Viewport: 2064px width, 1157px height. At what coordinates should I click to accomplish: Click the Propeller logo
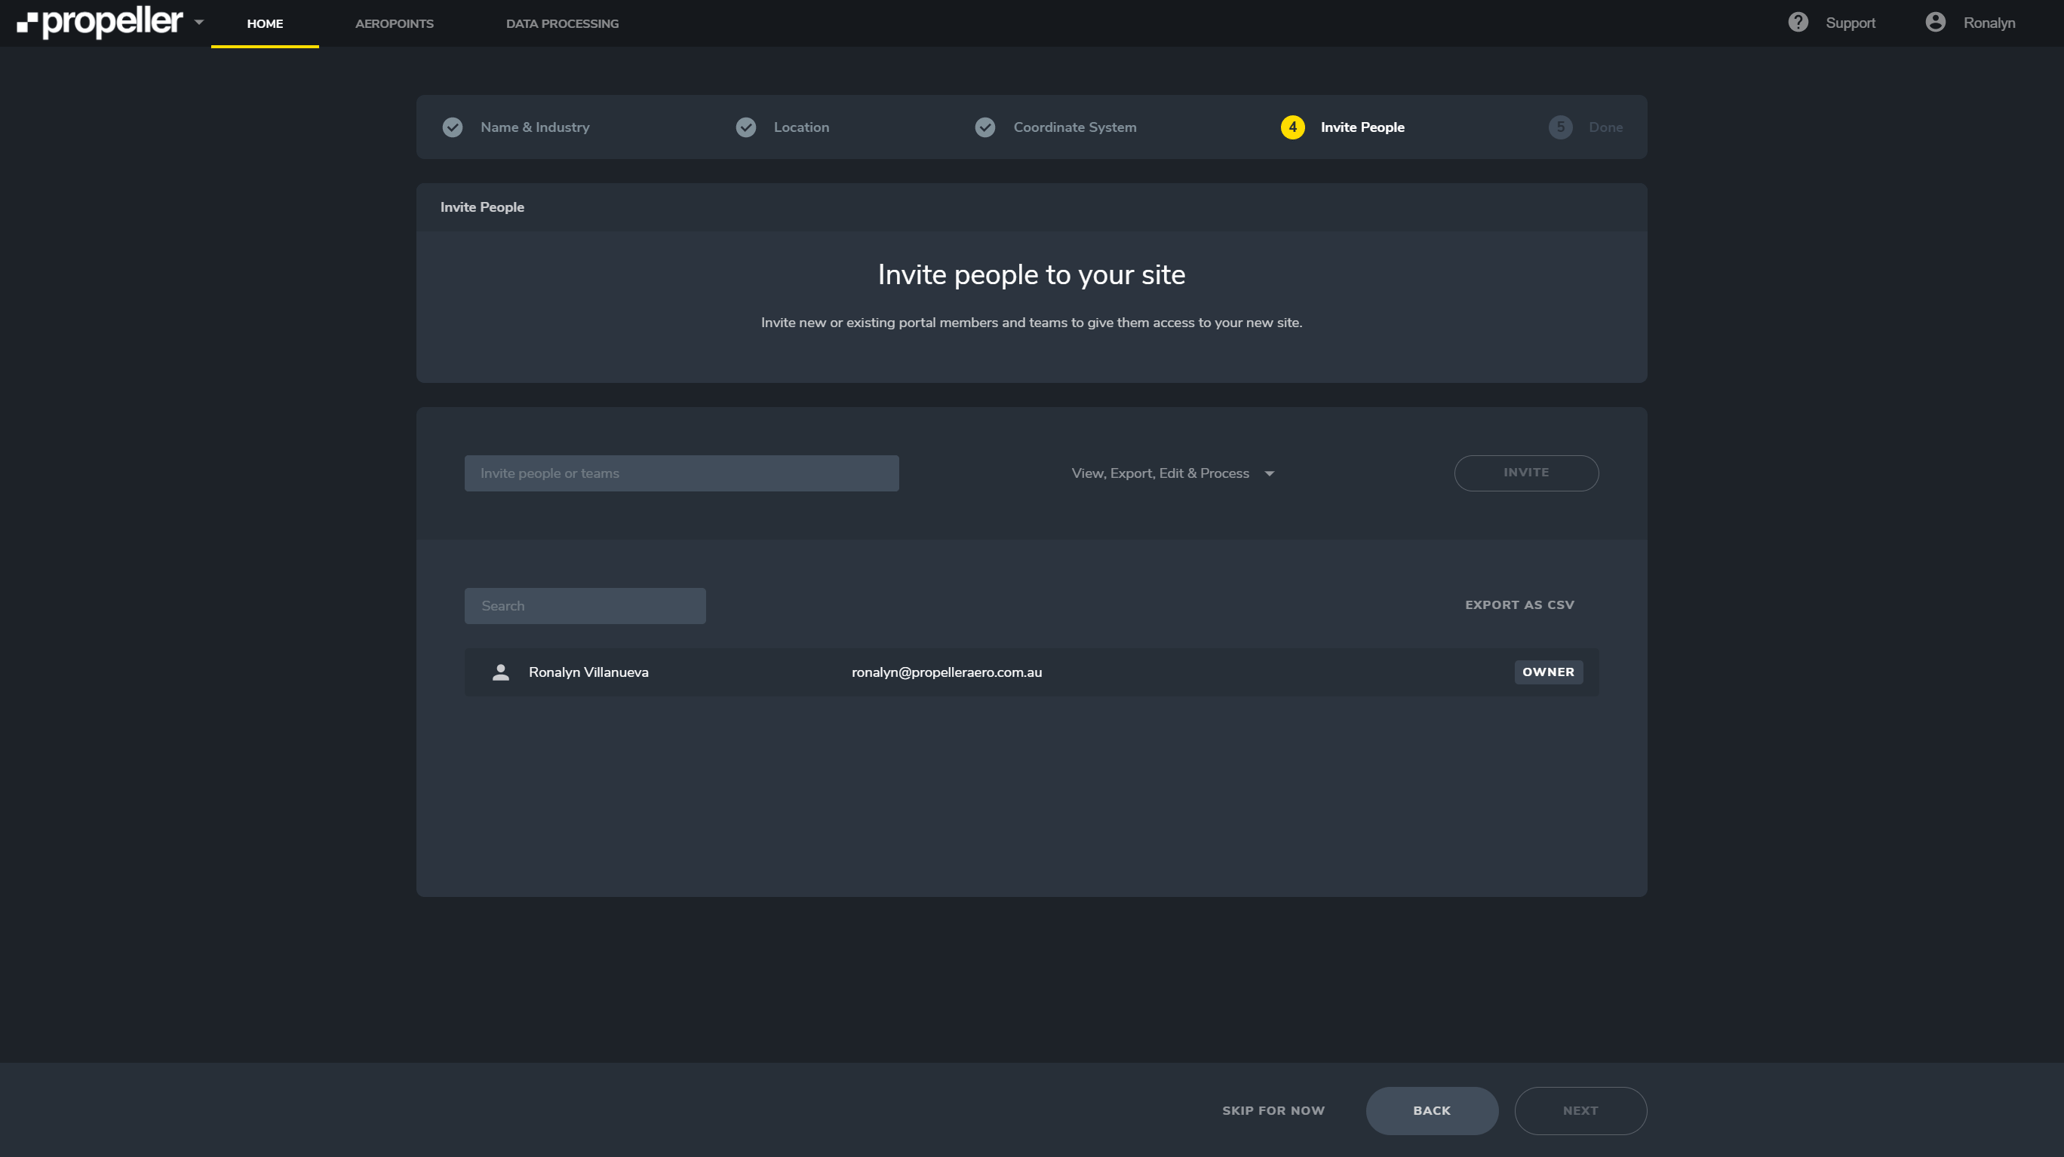click(x=100, y=22)
